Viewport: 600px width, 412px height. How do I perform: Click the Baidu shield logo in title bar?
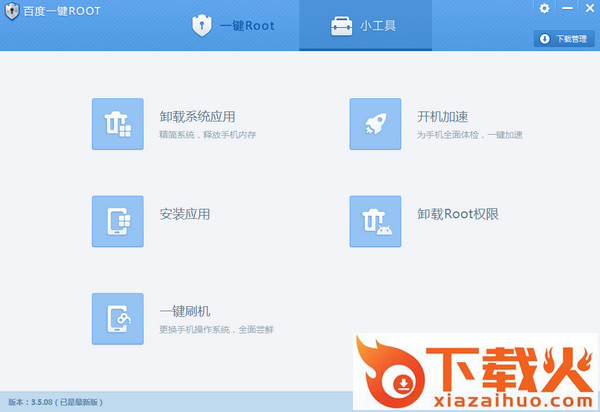point(11,10)
